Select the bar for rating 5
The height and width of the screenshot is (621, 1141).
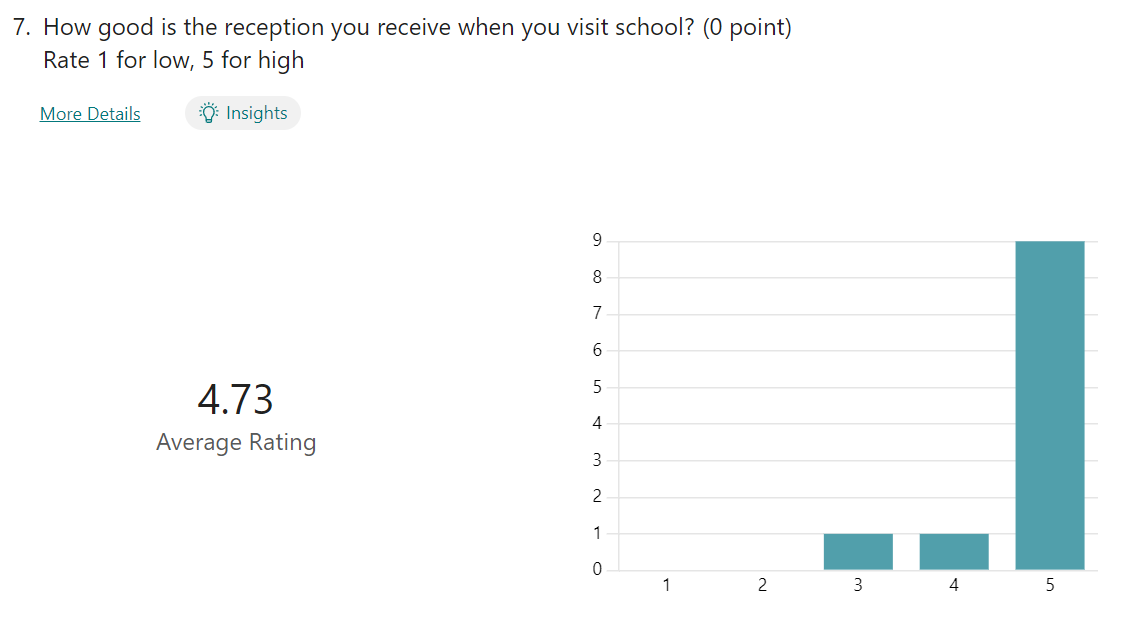(1049, 405)
